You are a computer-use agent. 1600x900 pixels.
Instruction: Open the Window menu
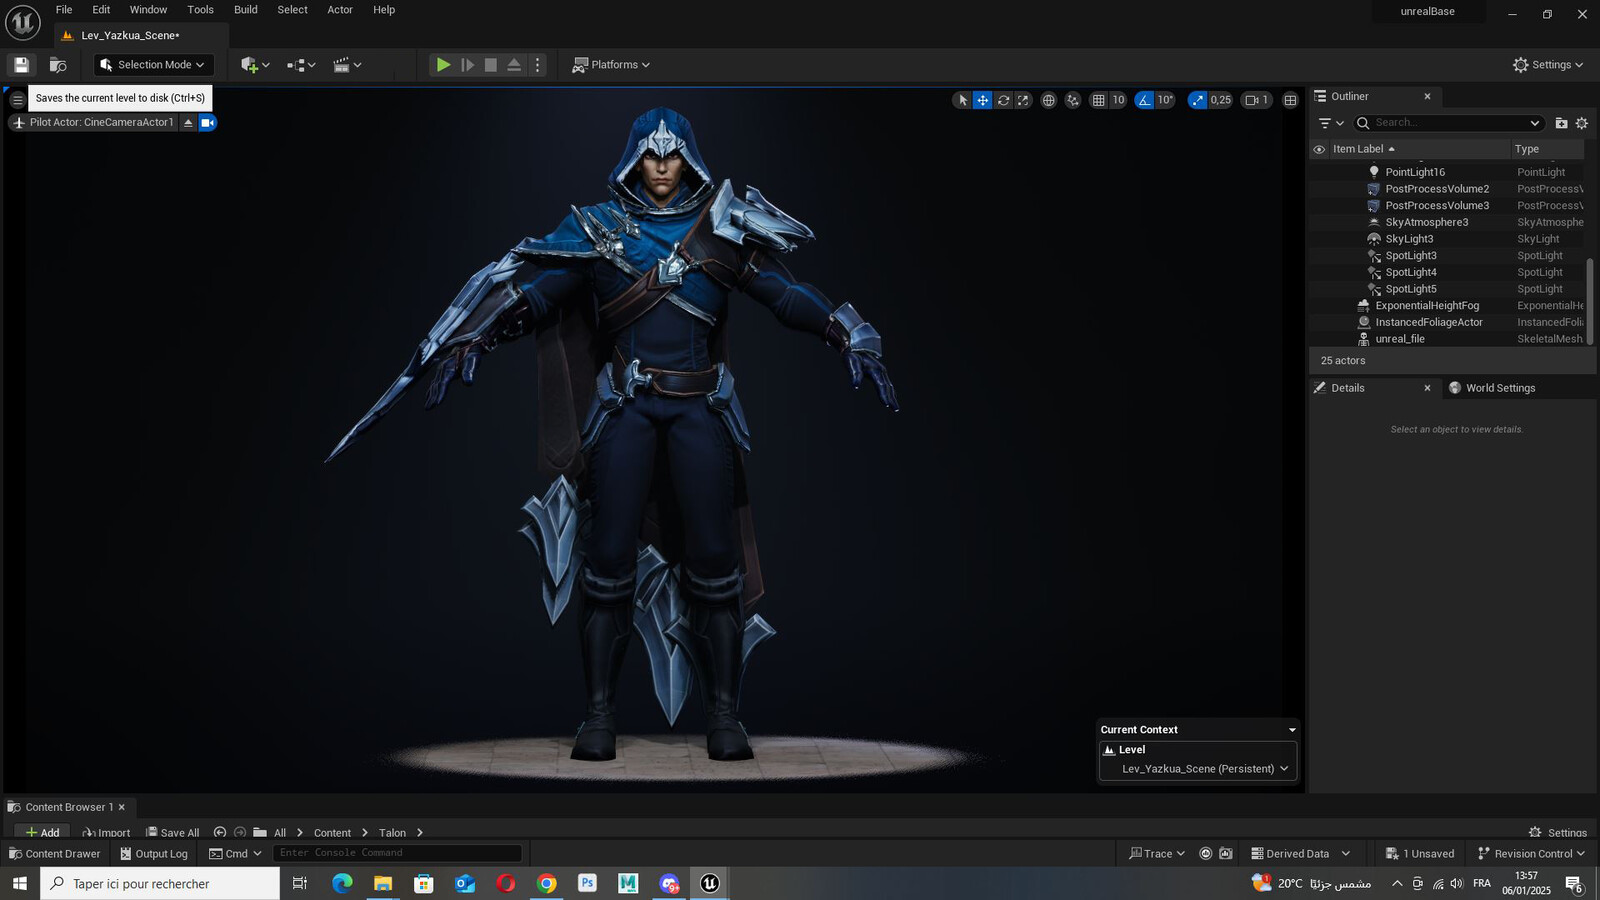point(148,10)
